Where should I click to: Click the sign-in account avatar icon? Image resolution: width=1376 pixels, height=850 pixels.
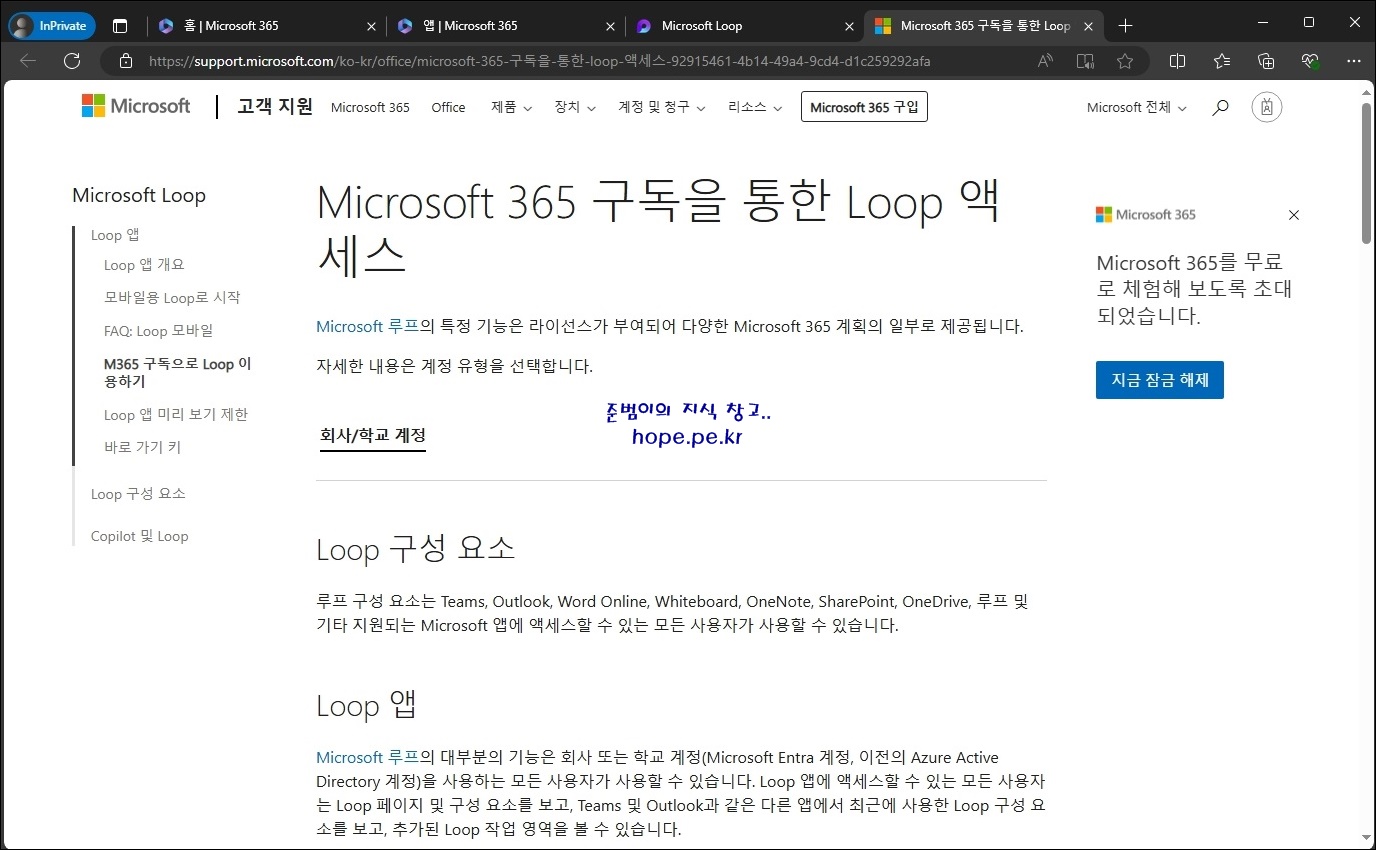tap(1267, 107)
